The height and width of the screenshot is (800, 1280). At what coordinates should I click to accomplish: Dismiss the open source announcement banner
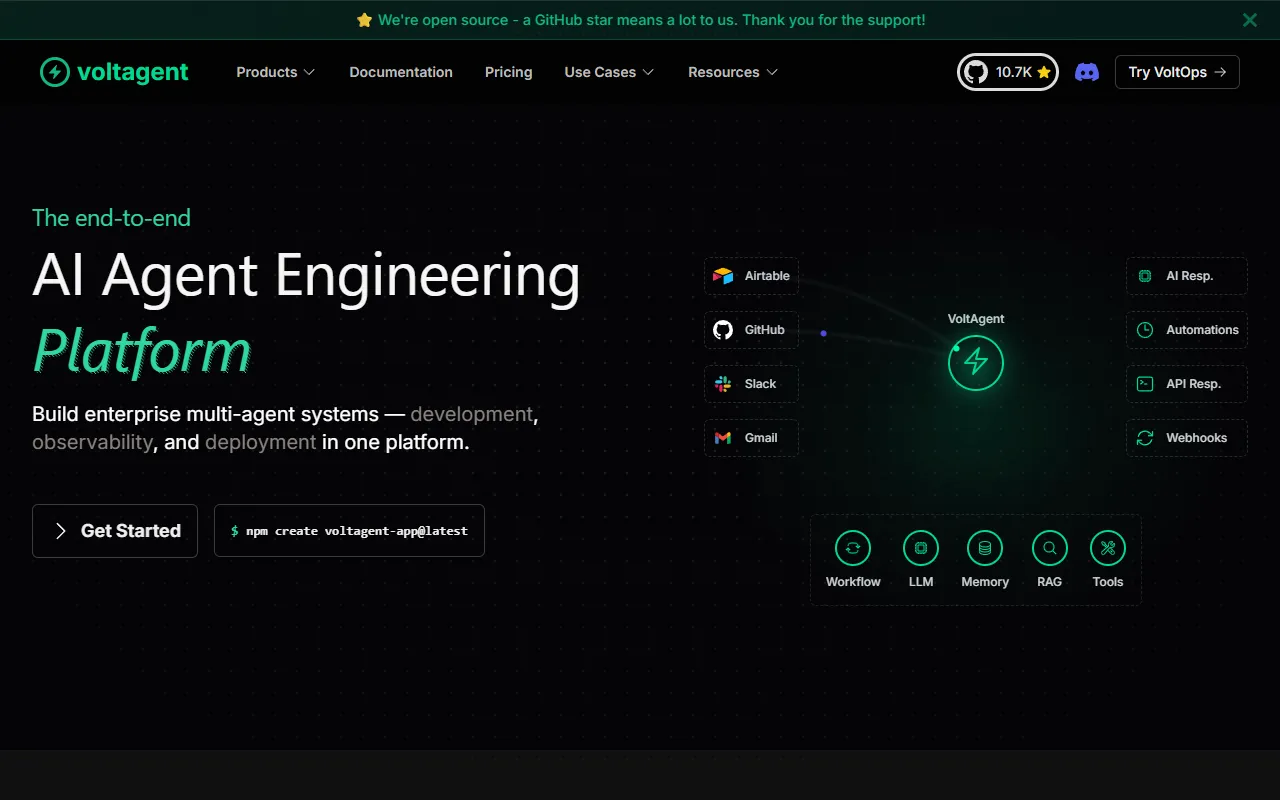pos(1250,20)
